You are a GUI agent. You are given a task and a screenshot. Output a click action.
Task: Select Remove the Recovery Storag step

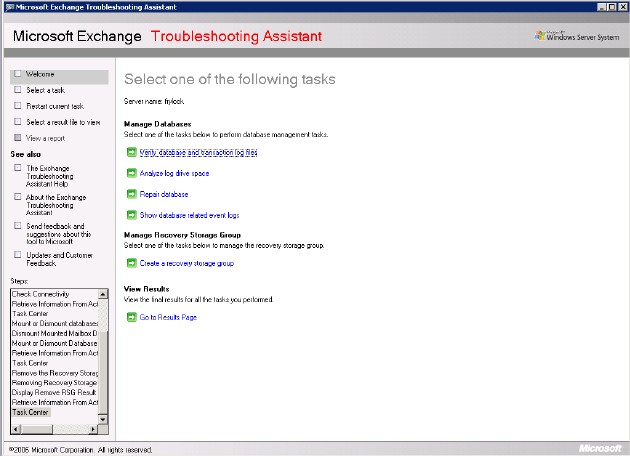pos(55,373)
